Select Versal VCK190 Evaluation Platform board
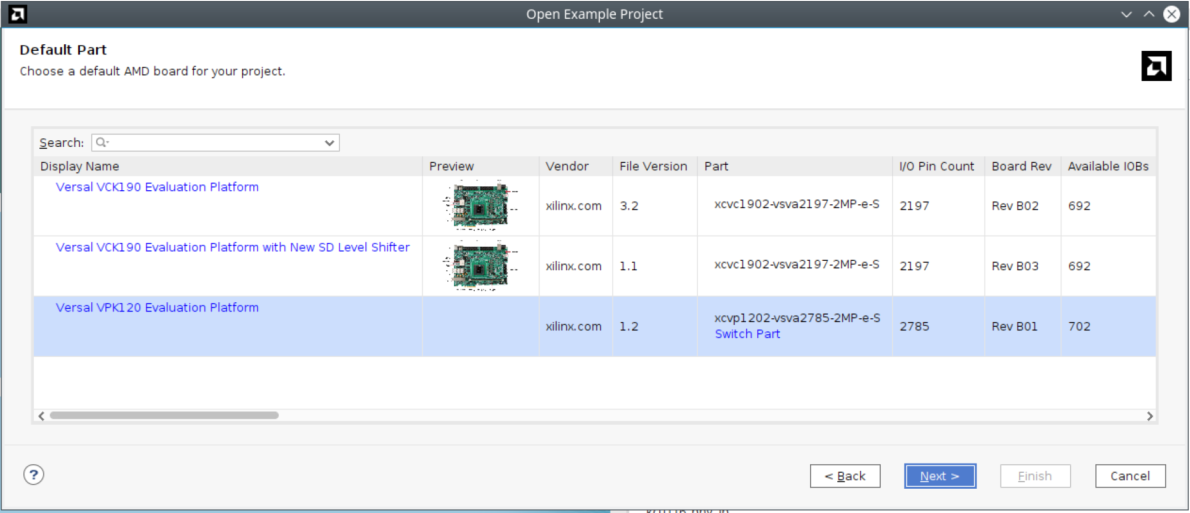 (157, 187)
